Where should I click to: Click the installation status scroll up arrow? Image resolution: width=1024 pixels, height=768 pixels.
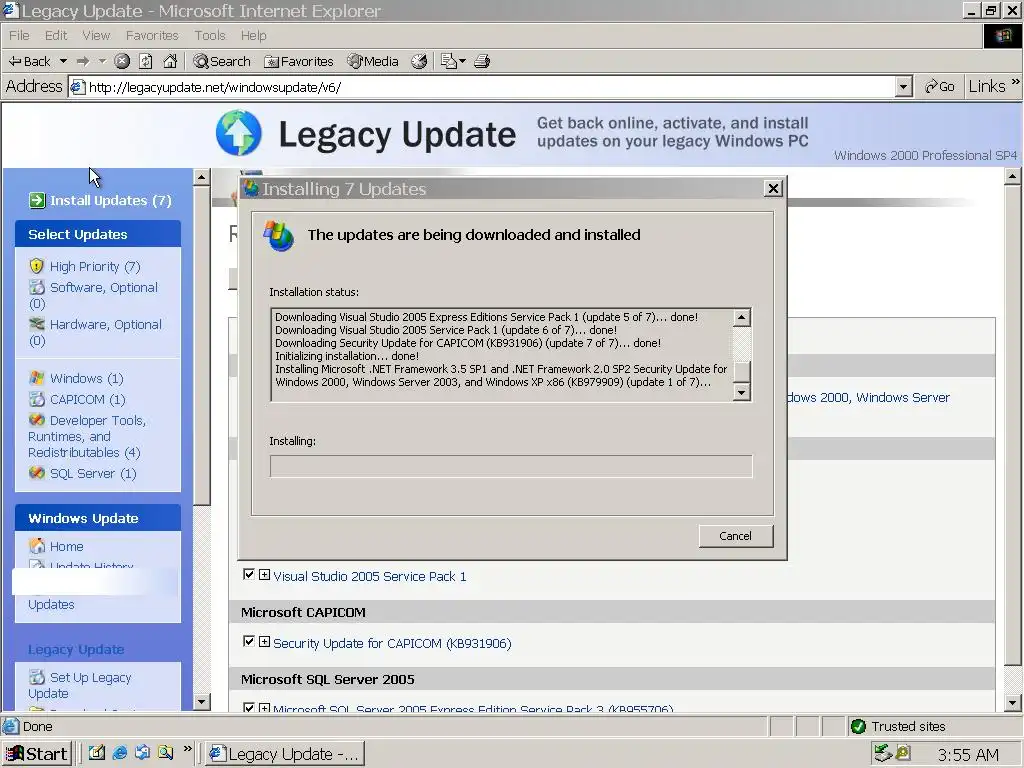[741, 317]
